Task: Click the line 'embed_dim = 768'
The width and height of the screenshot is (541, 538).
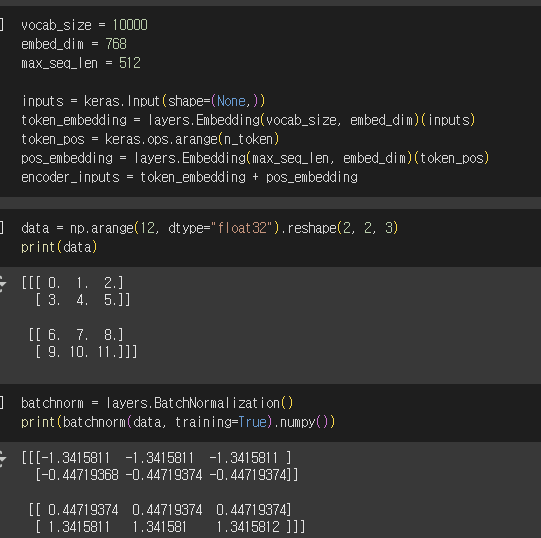Action: [x=74, y=44]
